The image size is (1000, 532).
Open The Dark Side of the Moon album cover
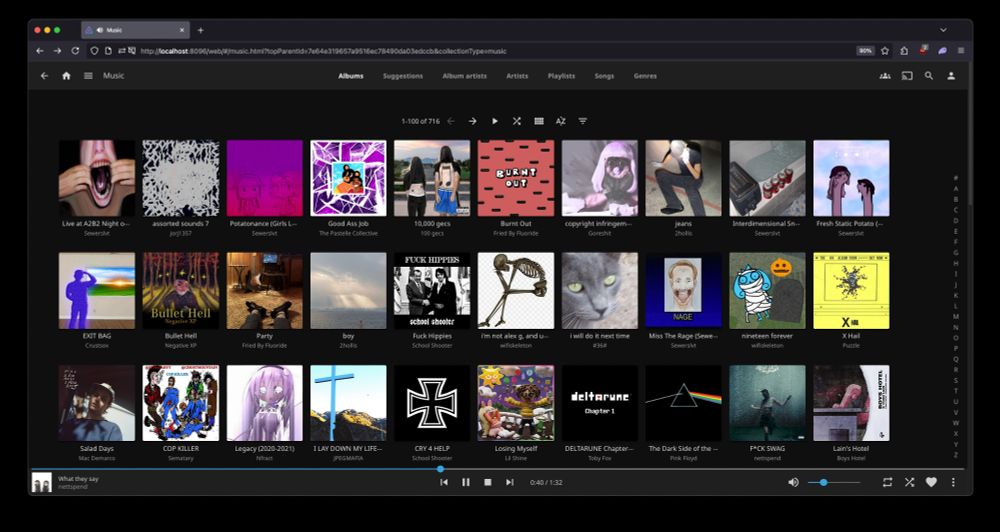683,403
